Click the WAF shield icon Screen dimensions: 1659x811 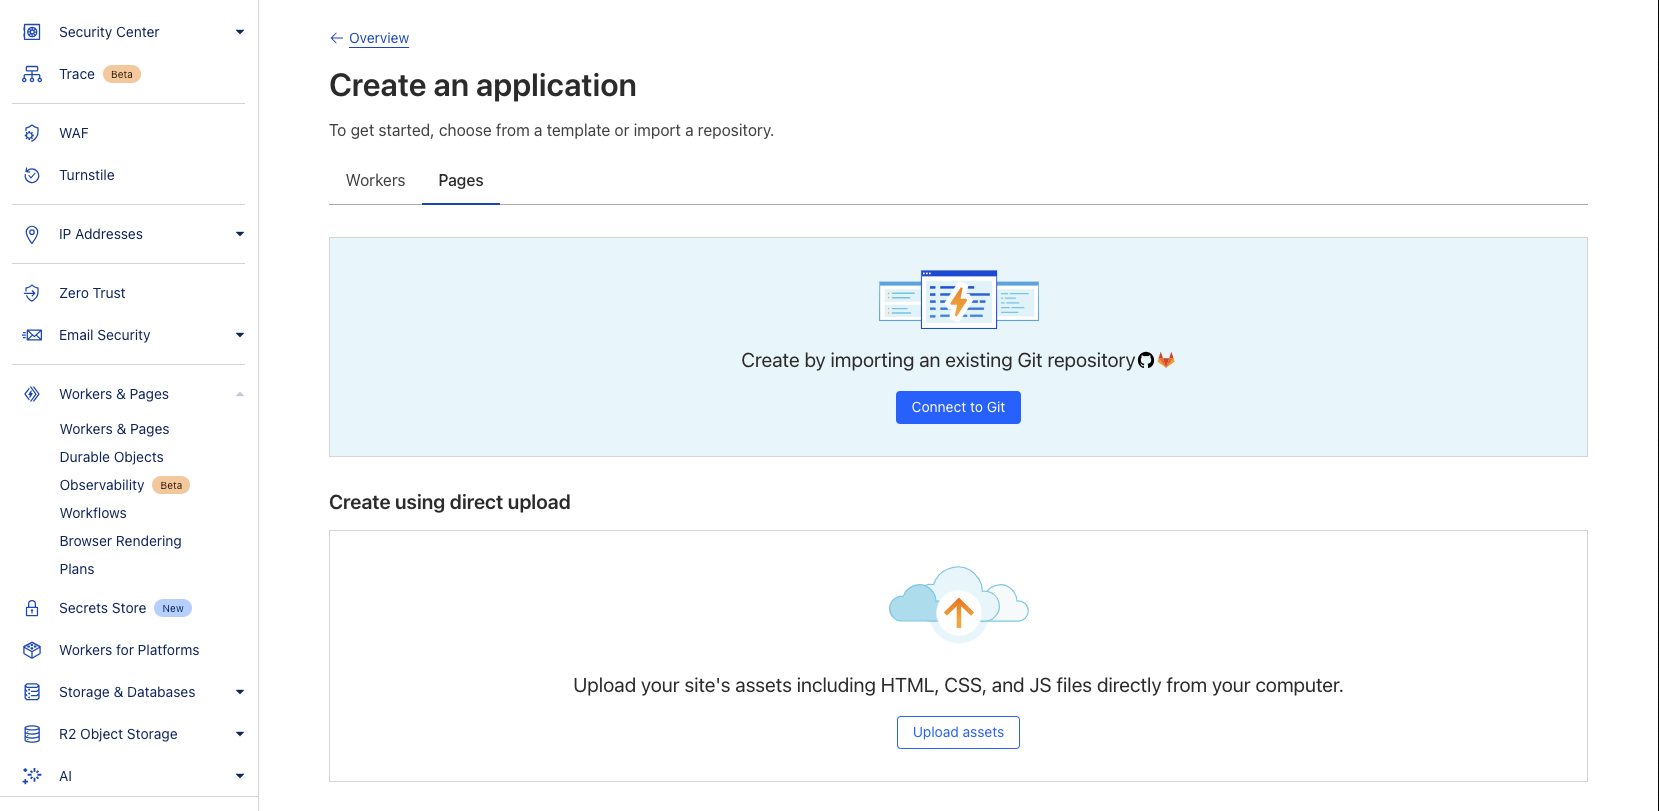click(32, 133)
